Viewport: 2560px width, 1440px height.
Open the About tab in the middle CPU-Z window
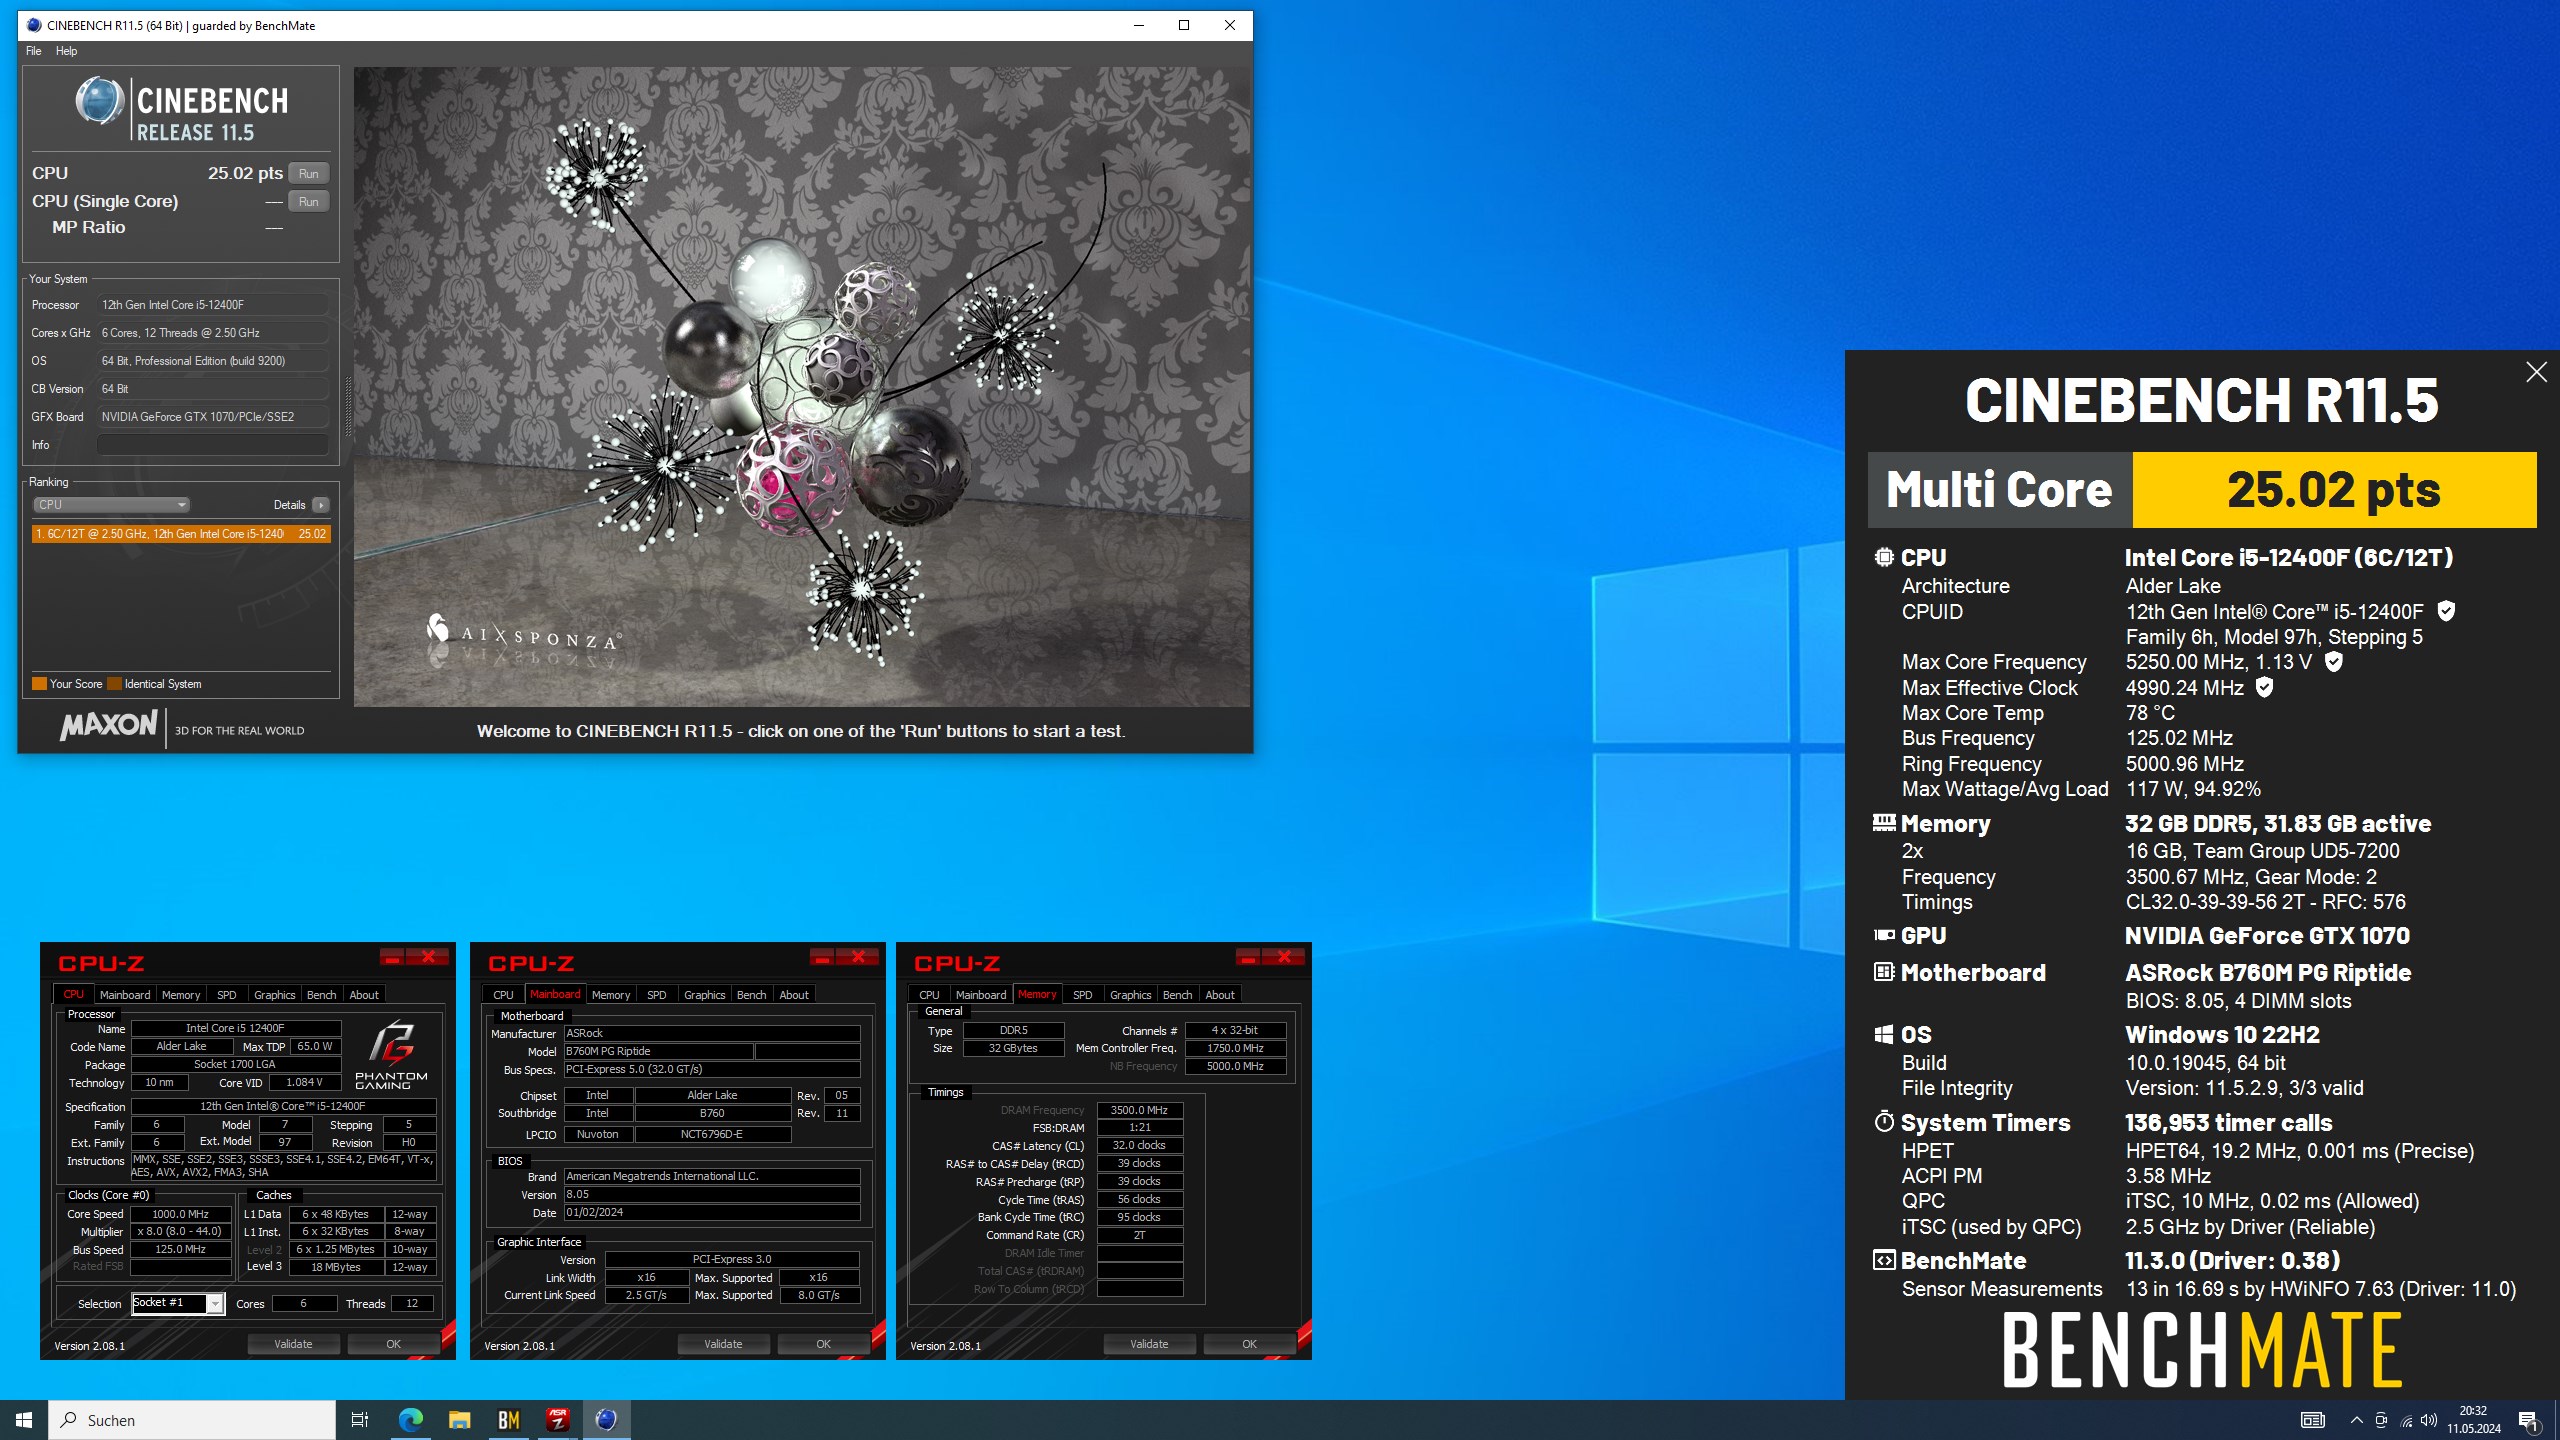(x=794, y=995)
